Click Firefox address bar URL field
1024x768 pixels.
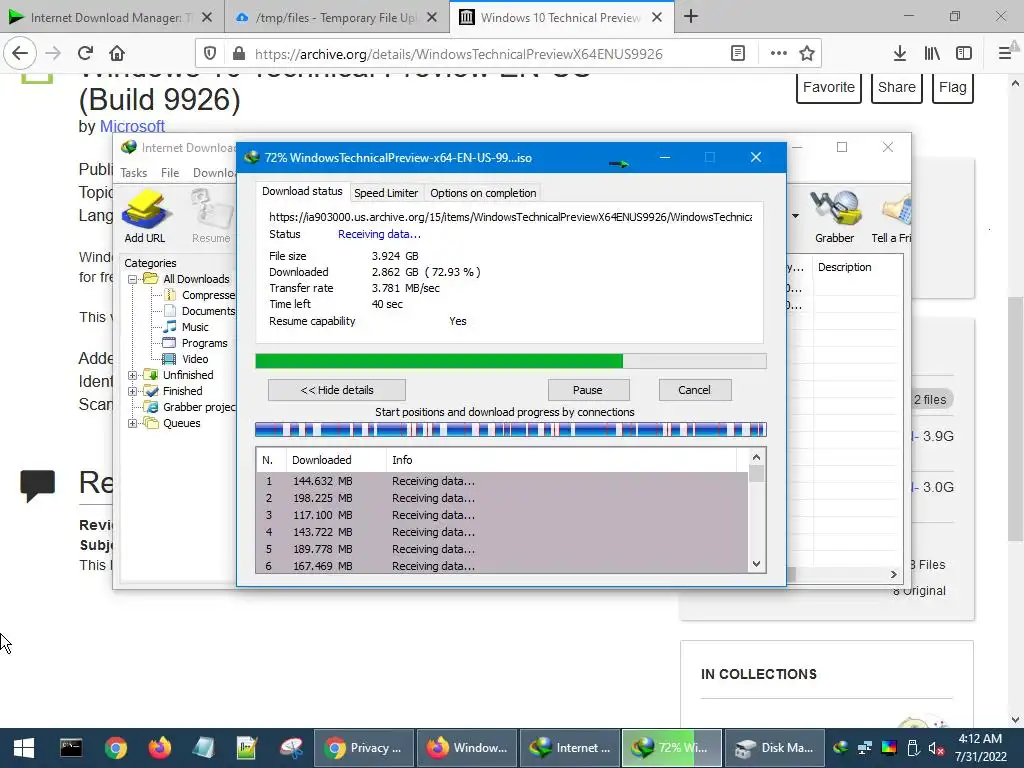click(x=458, y=54)
